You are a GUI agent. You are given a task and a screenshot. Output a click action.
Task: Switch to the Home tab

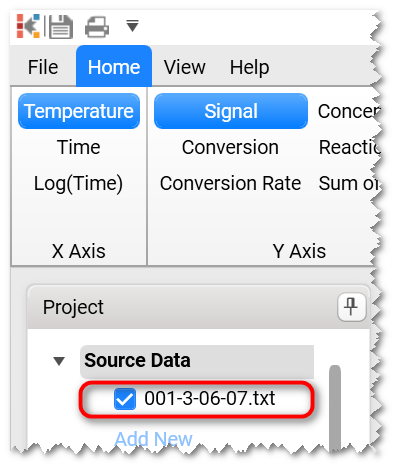click(114, 66)
